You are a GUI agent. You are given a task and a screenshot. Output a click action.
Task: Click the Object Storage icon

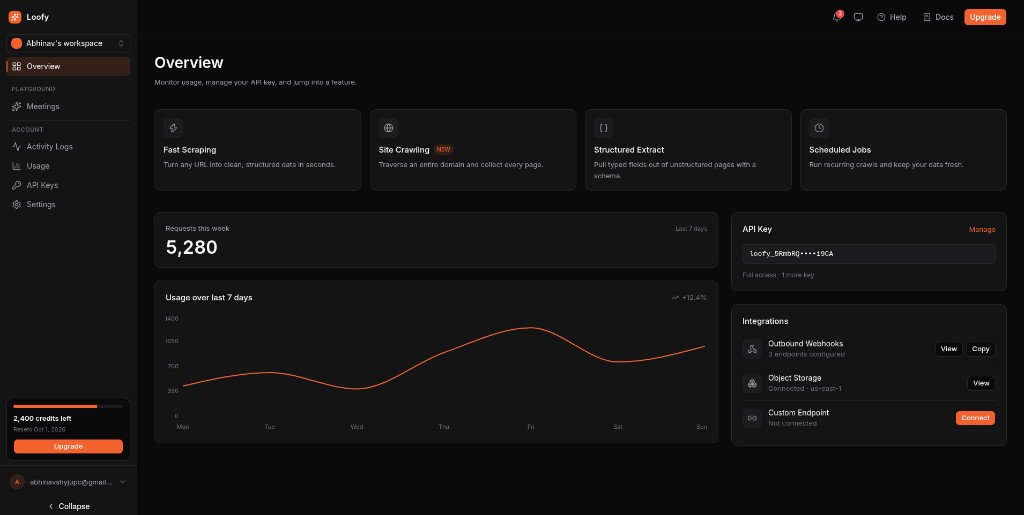[x=752, y=383]
